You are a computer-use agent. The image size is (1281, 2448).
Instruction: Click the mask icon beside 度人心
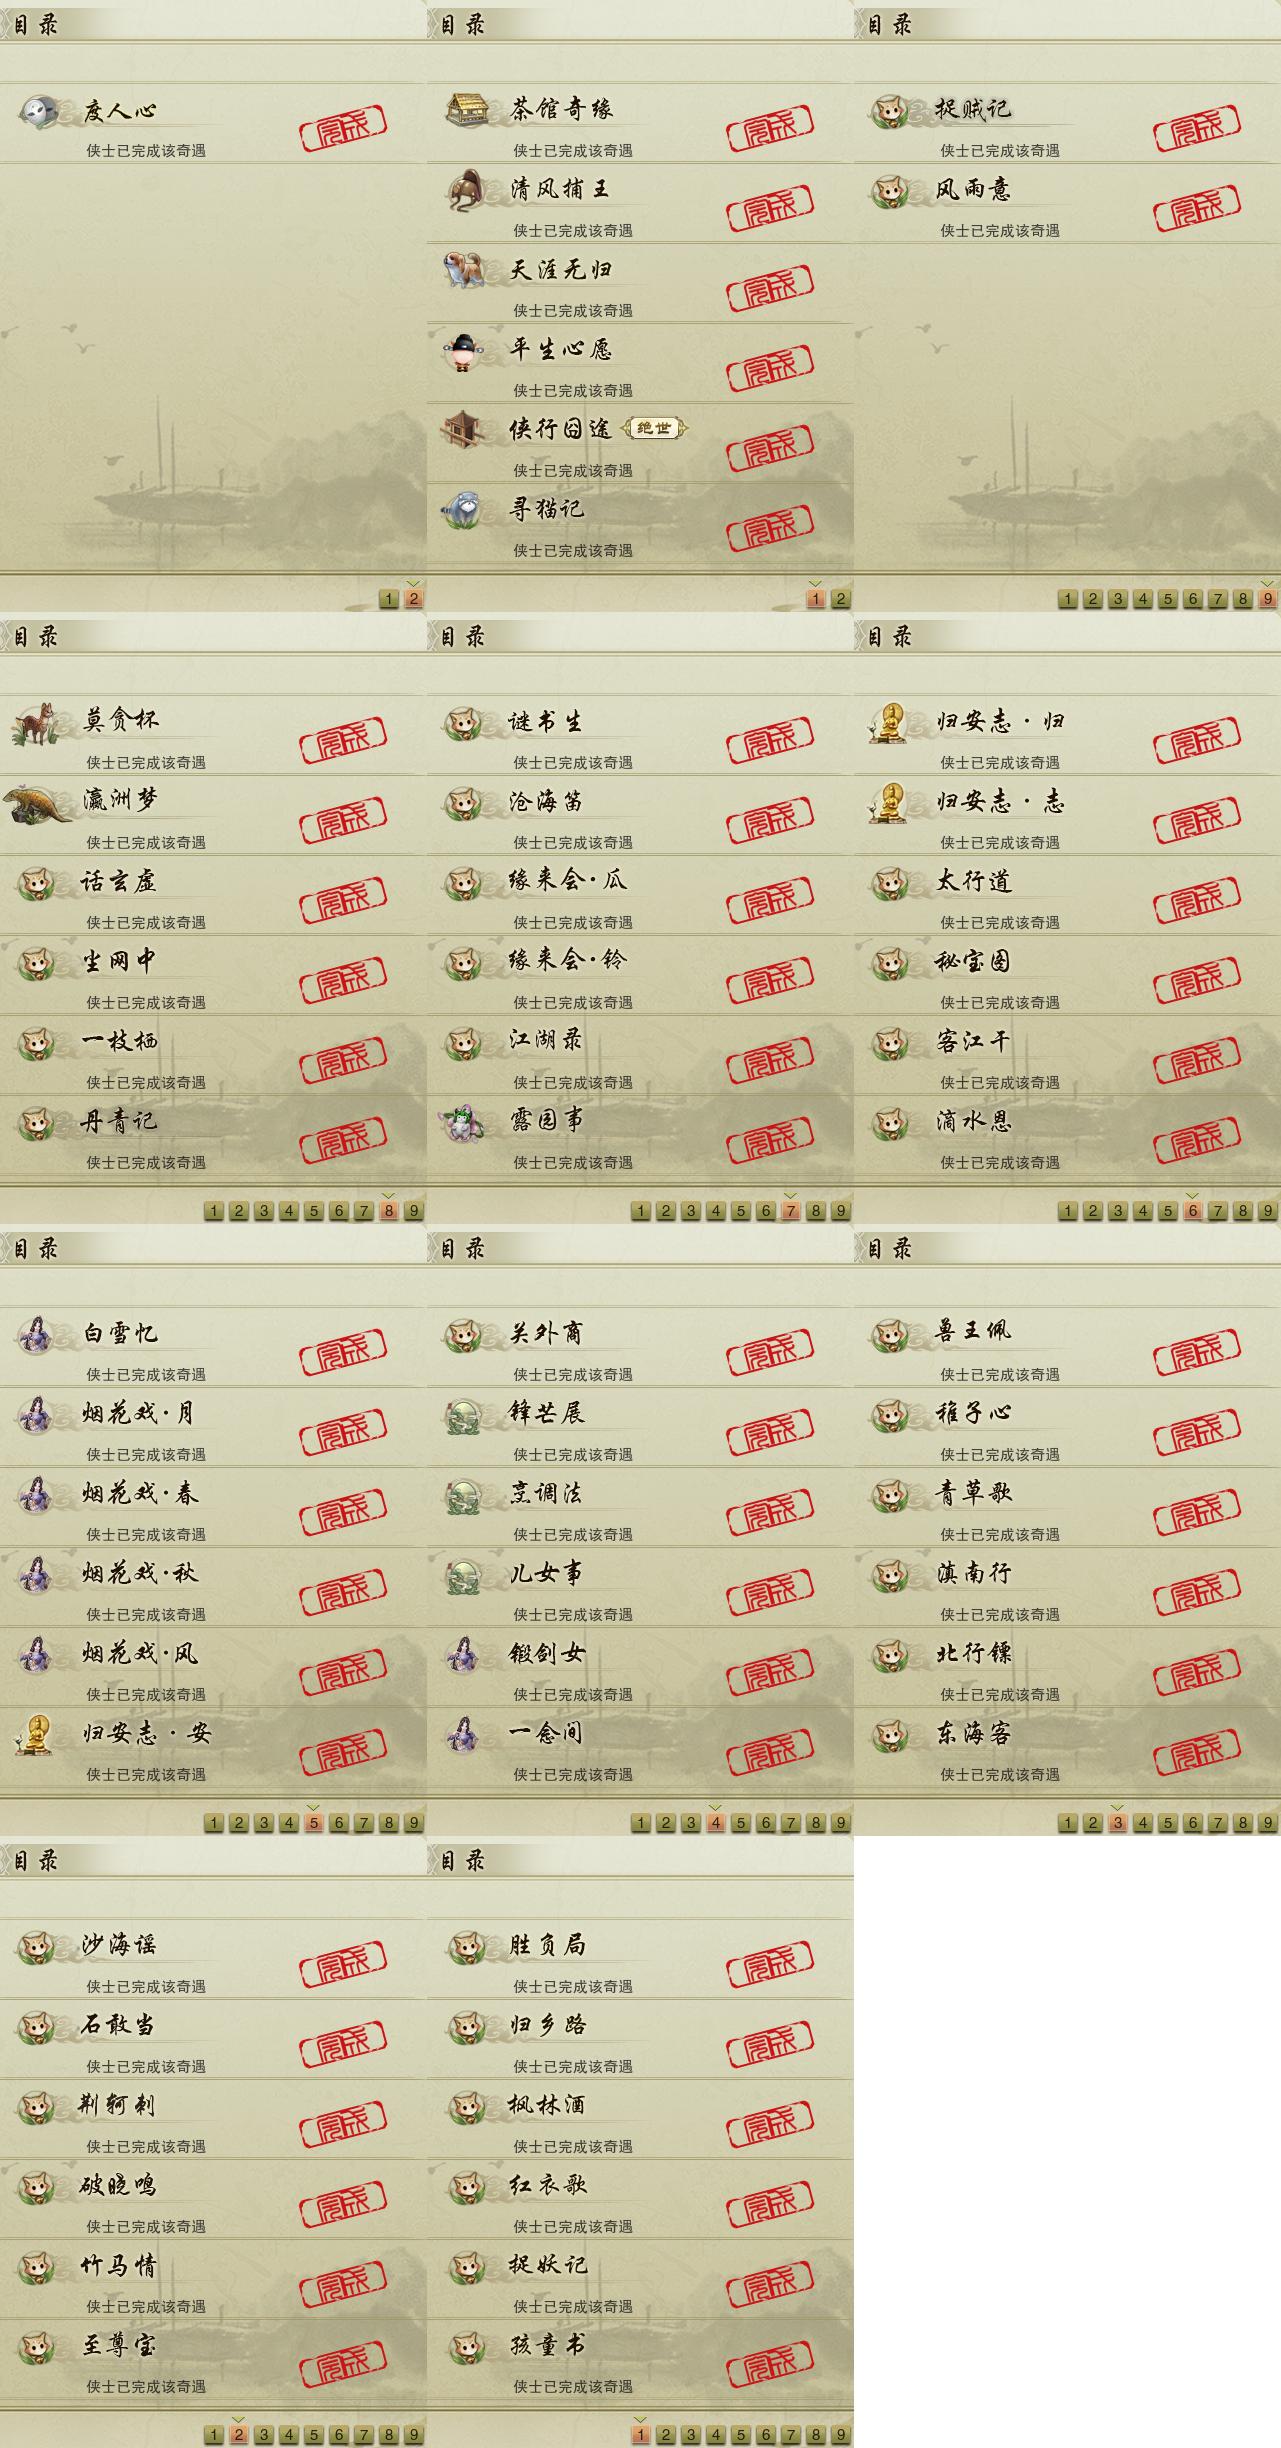[x=39, y=110]
